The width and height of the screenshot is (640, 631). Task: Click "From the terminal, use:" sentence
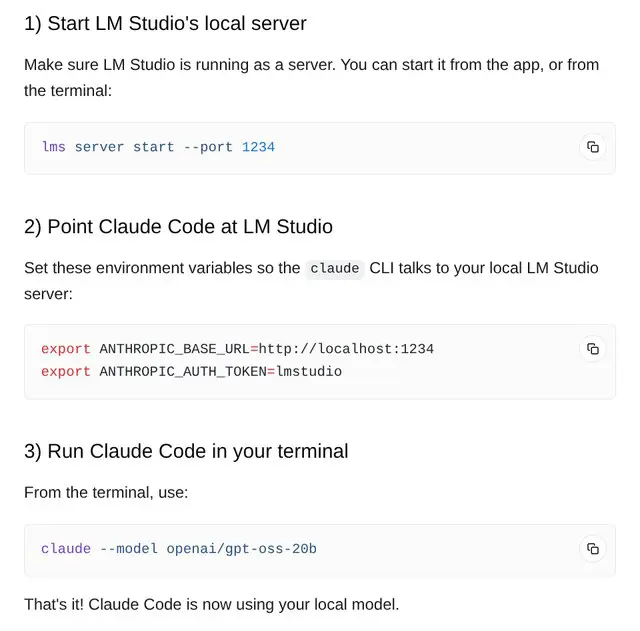106,493
